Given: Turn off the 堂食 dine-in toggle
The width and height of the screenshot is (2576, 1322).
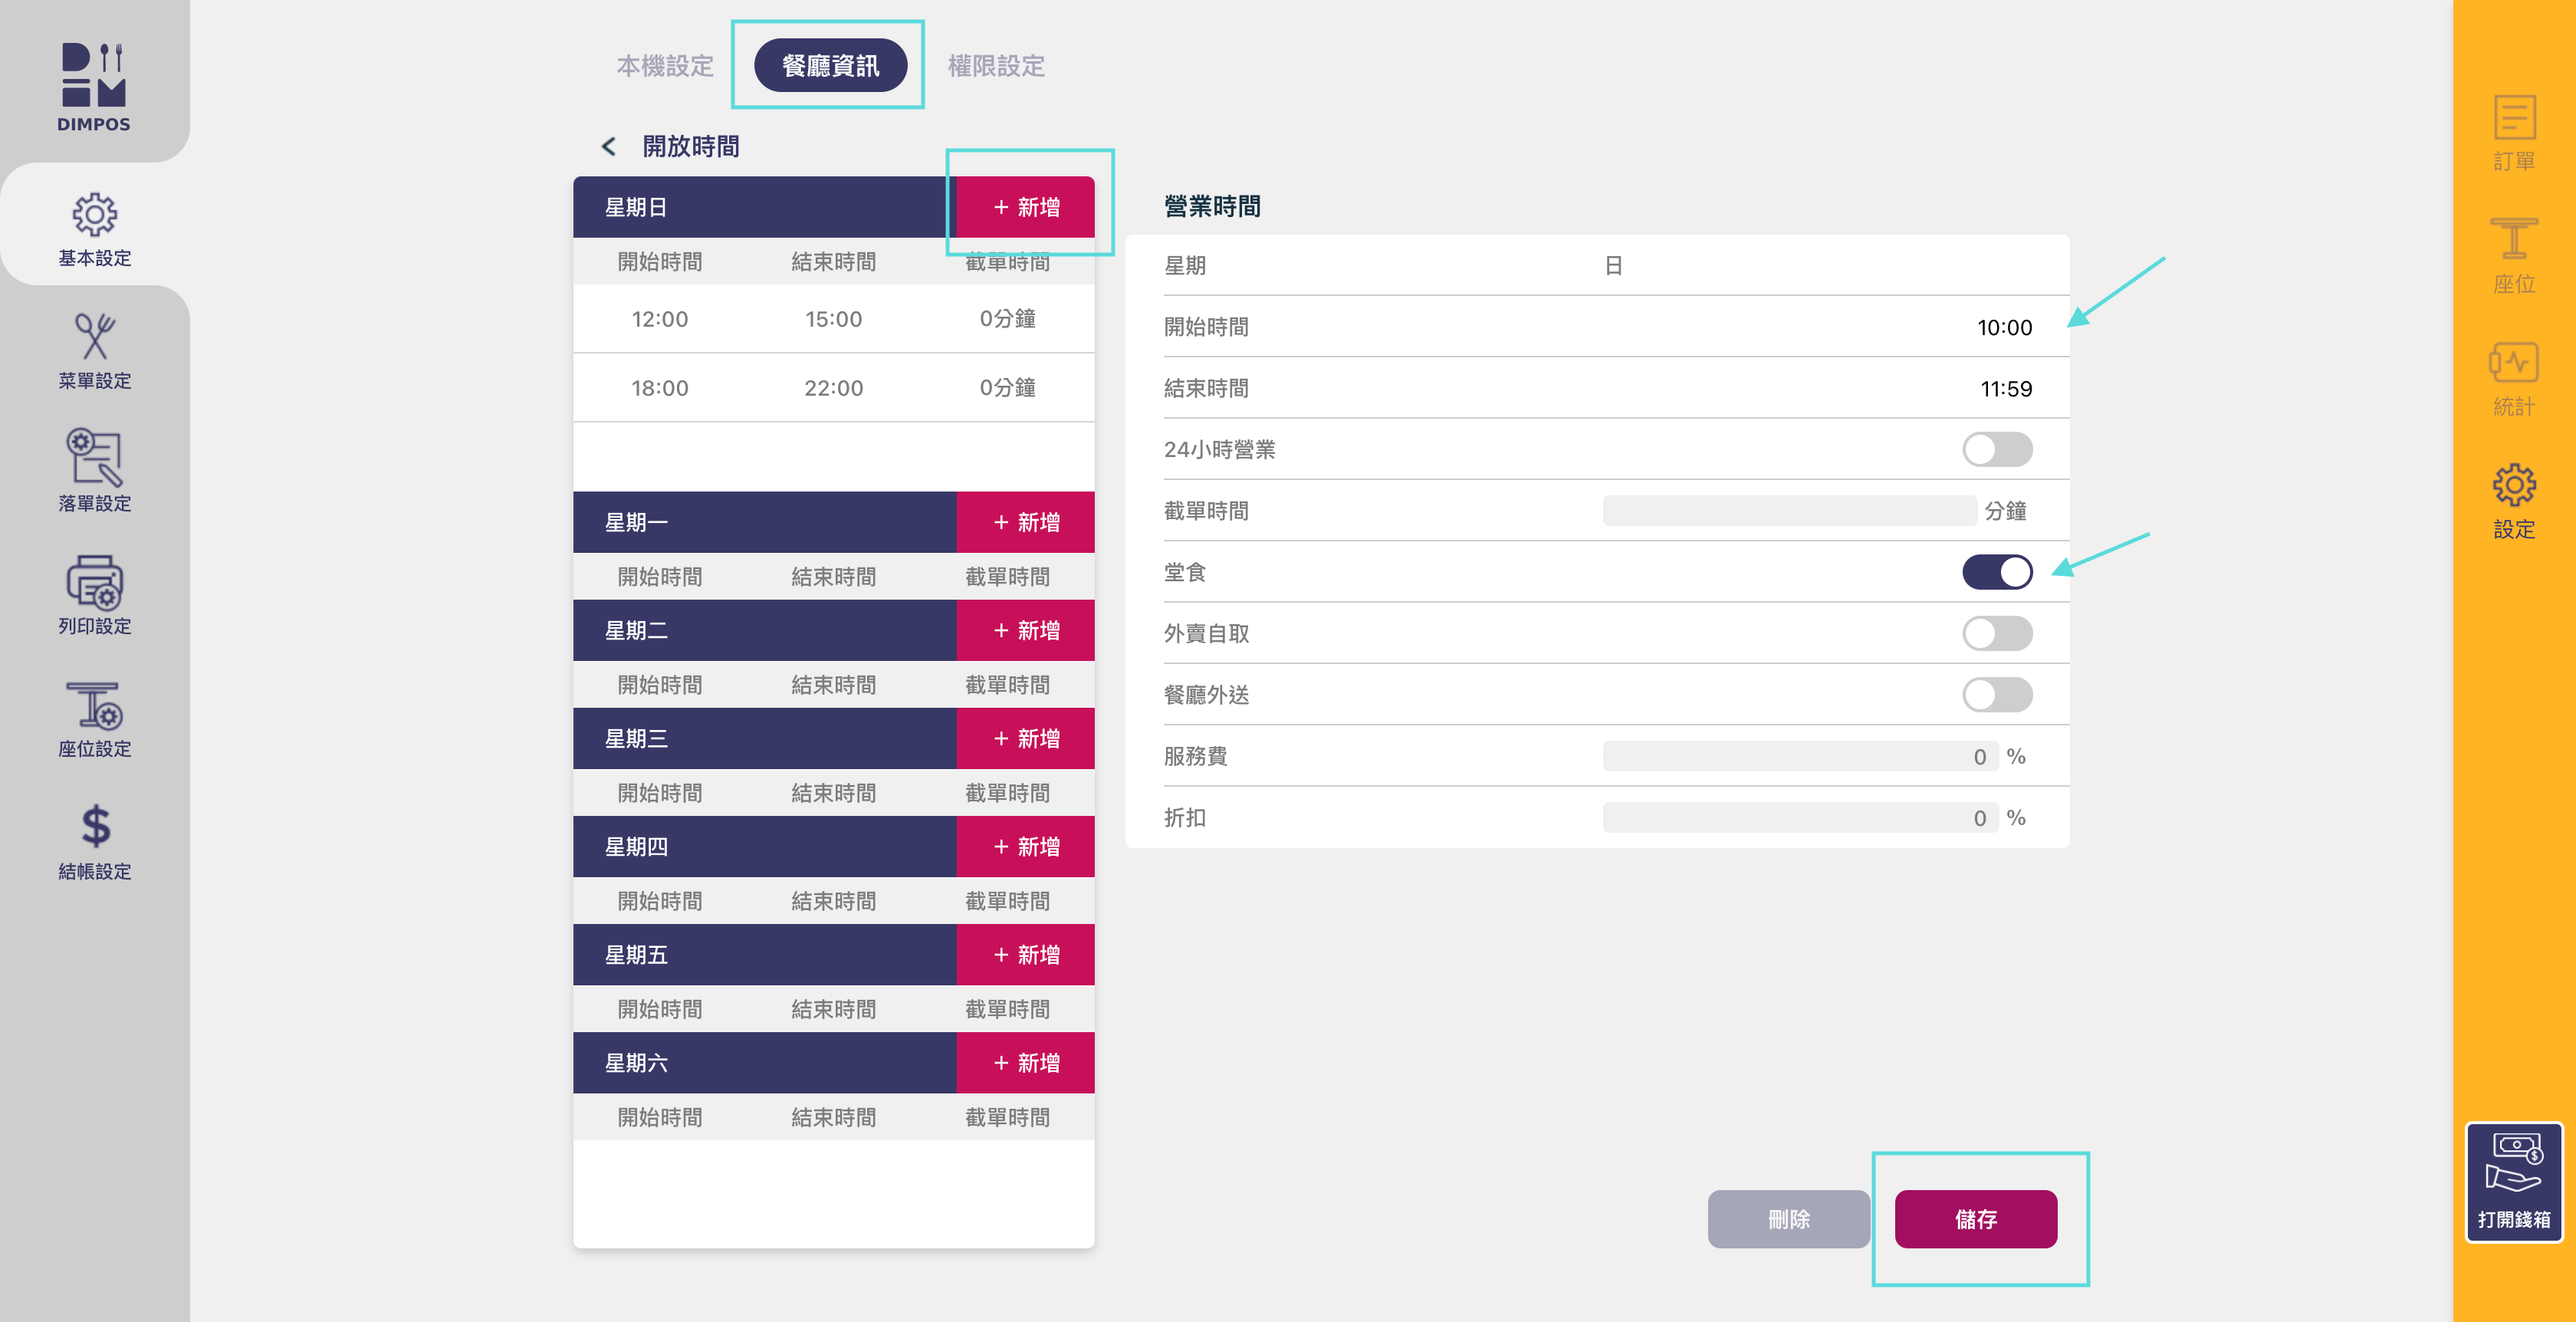Looking at the screenshot, I should pyautogui.click(x=1996, y=573).
